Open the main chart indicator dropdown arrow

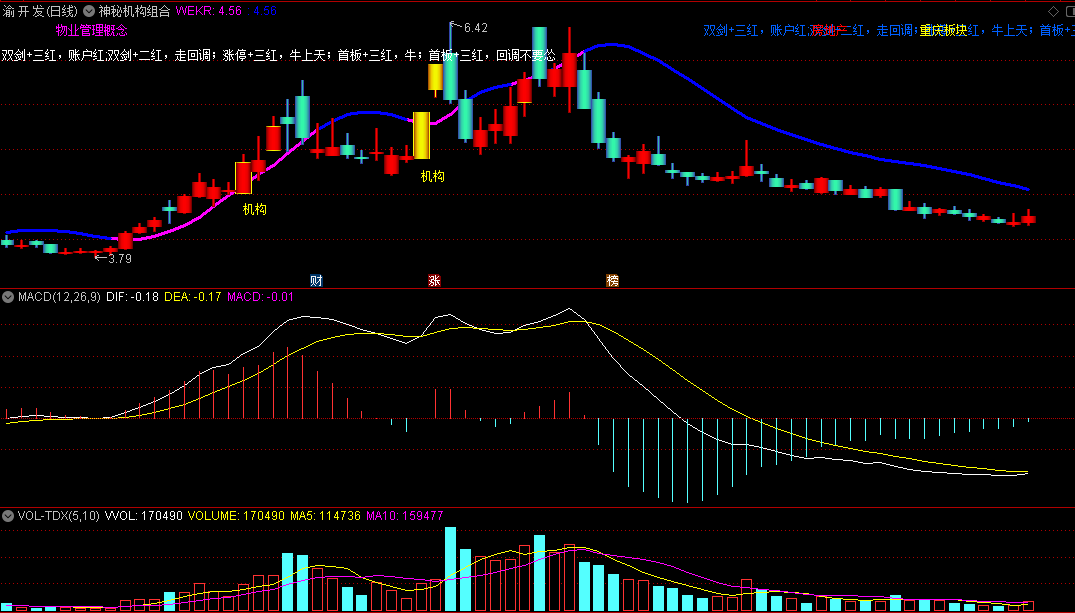pyautogui.click(x=89, y=11)
